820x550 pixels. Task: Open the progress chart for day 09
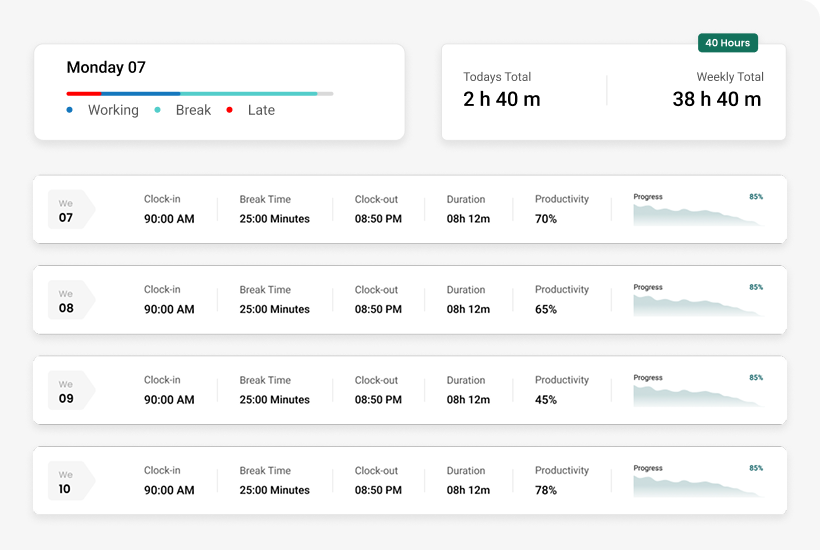[698, 392]
